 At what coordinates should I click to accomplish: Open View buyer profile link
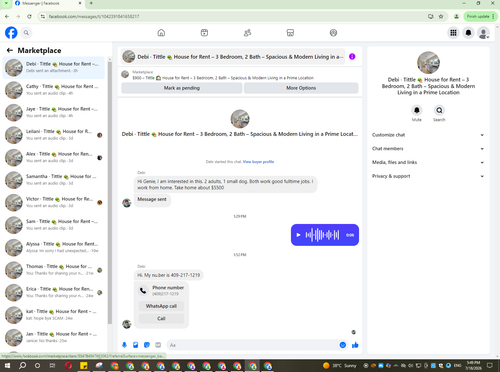point(258,162)
